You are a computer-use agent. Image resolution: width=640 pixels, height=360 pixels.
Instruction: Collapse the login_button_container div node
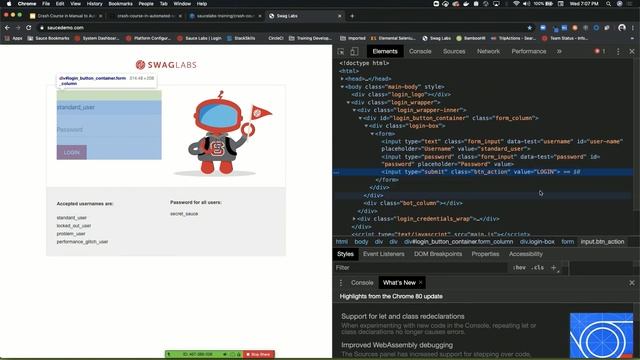point(360,118)
